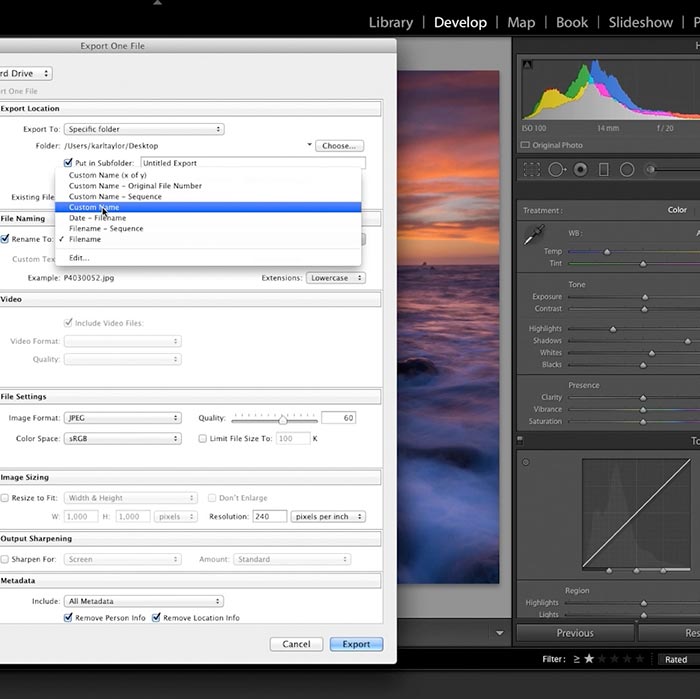Toggle the Rename To checkbox

click(x=5, y=239)
